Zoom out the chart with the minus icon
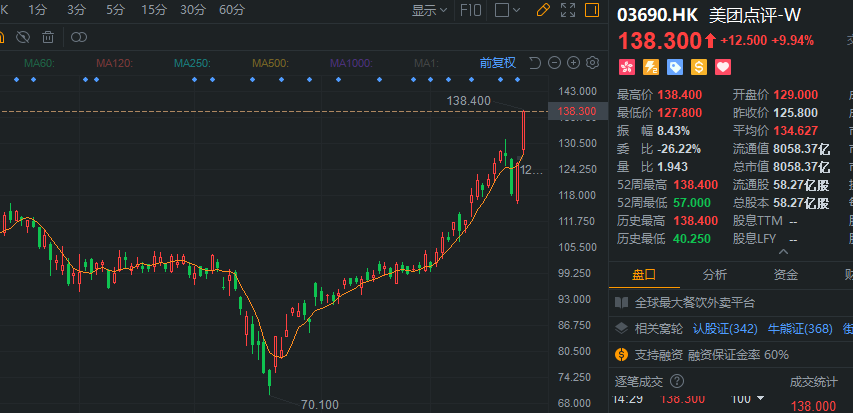The height and width of the screenshot is (413, 853). click(x=554, y=63)
